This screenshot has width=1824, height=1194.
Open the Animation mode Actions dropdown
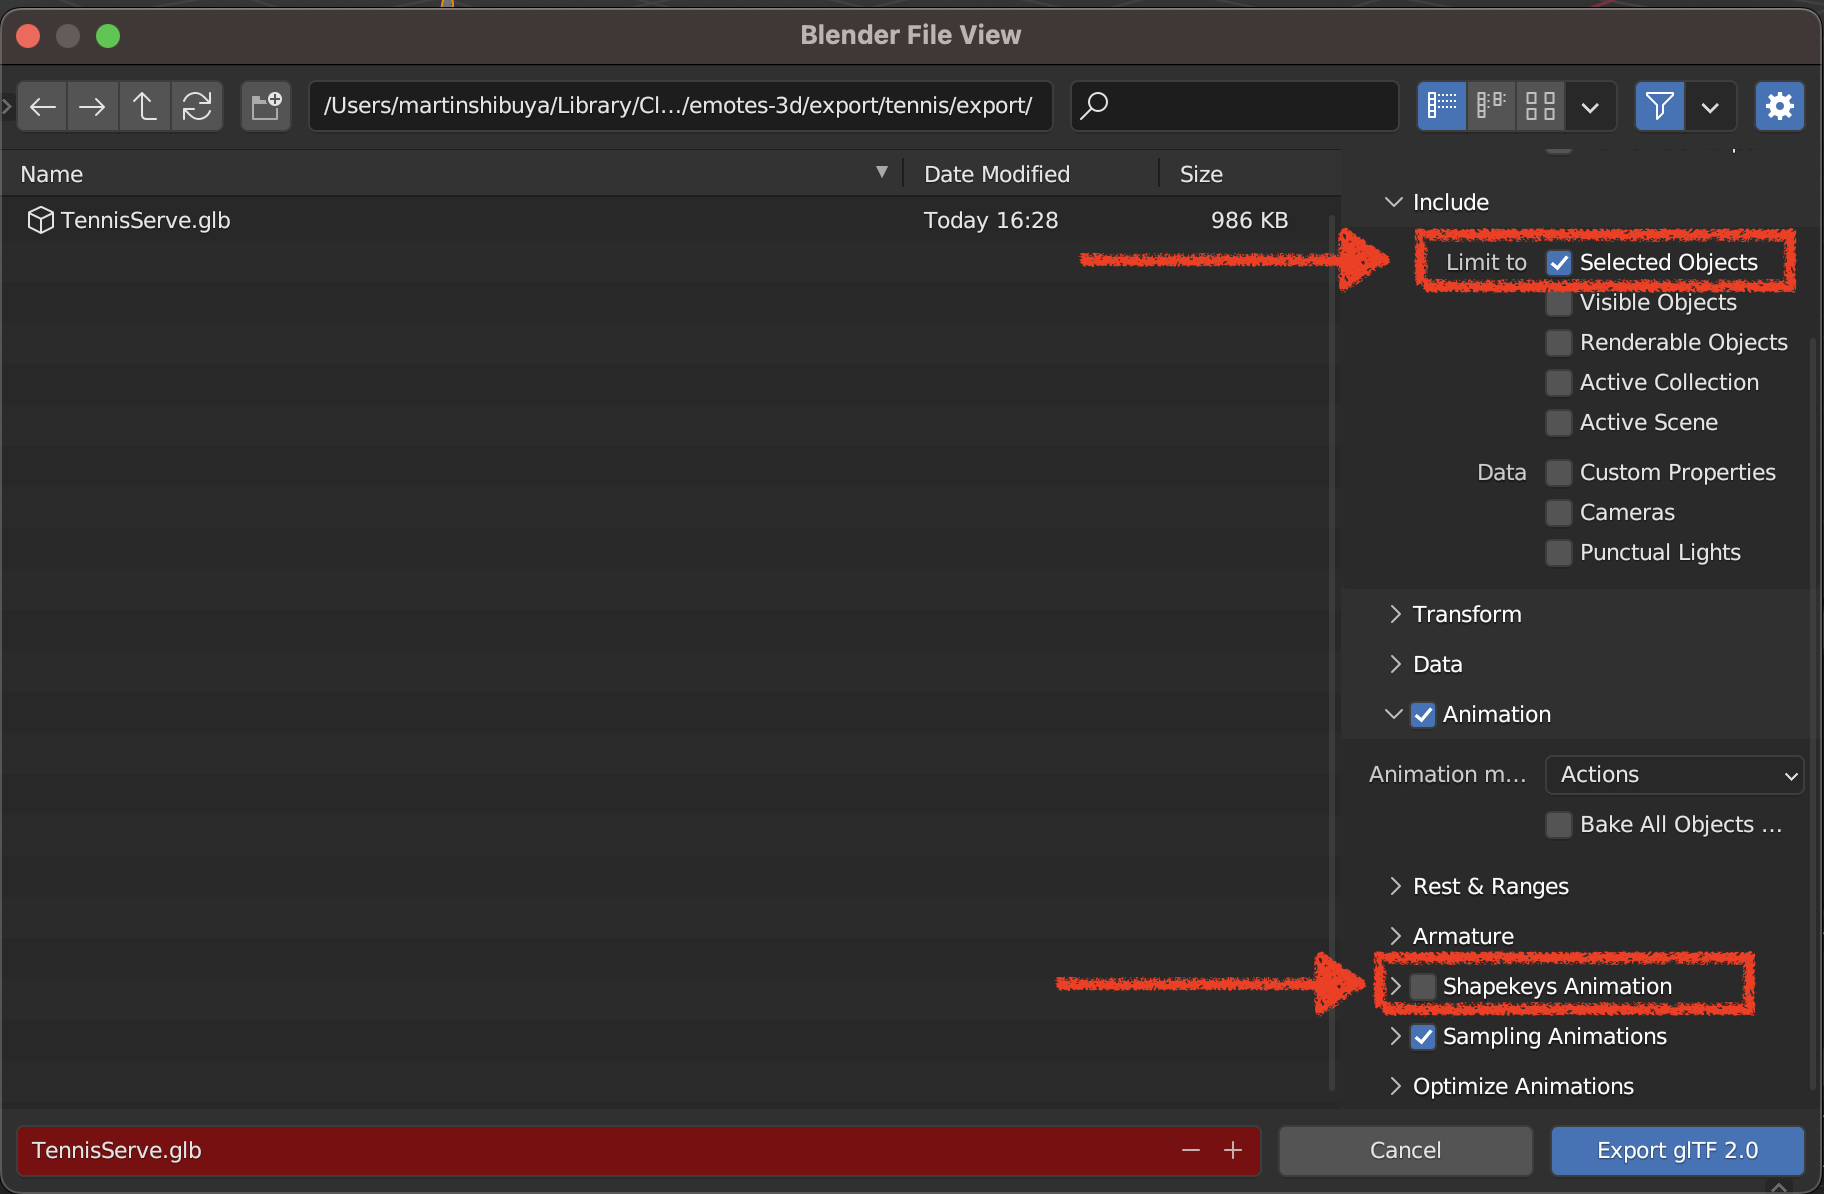point(1674,775)
